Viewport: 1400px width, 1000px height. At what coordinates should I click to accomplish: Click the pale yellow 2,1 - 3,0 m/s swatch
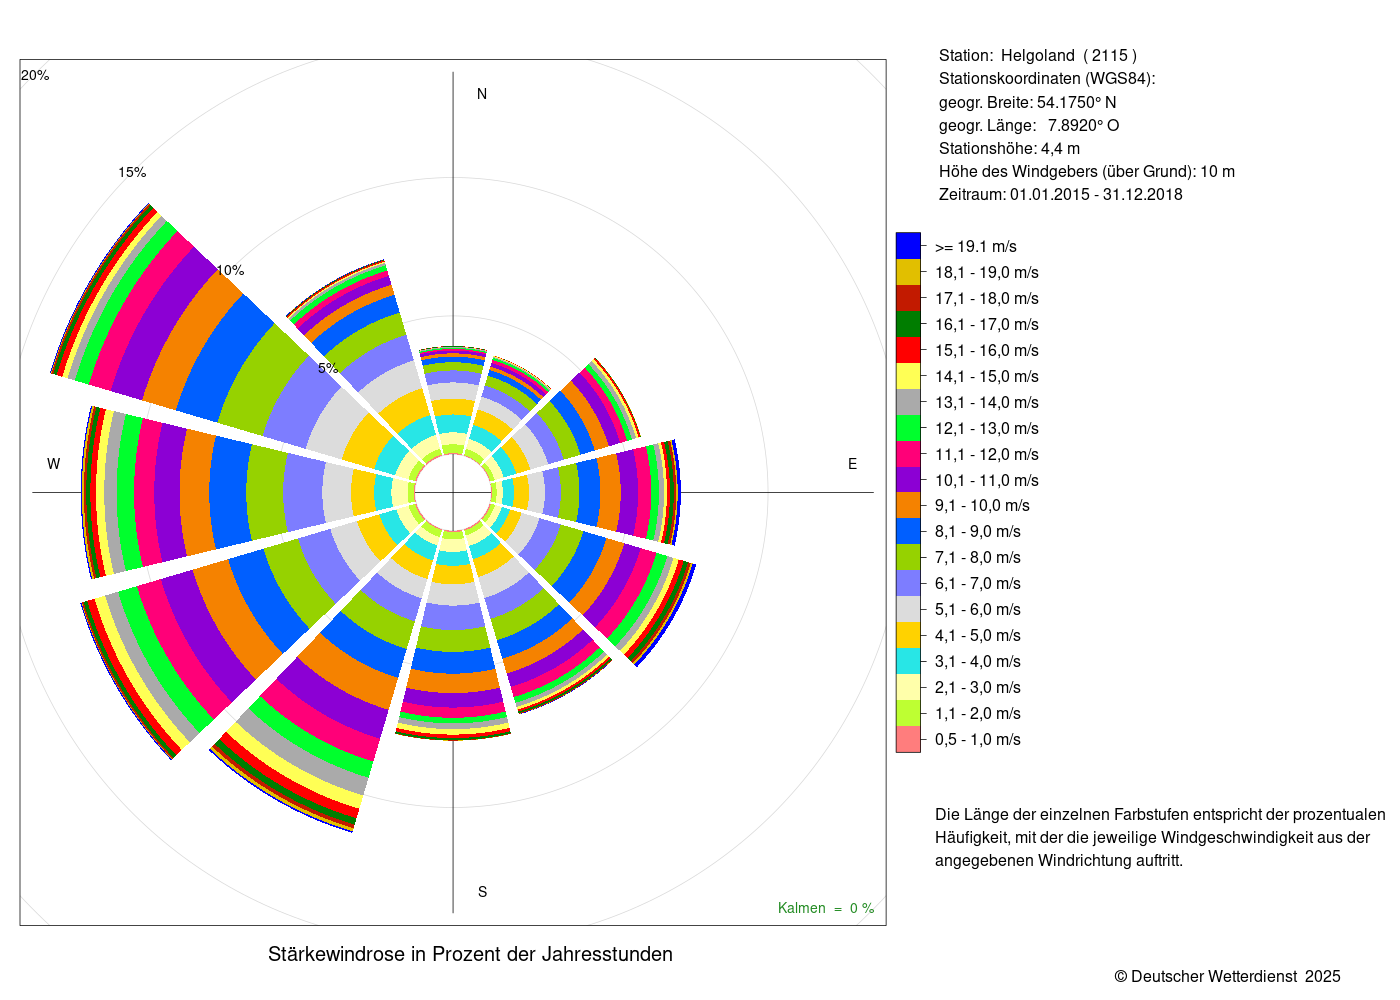pos(908,687)
